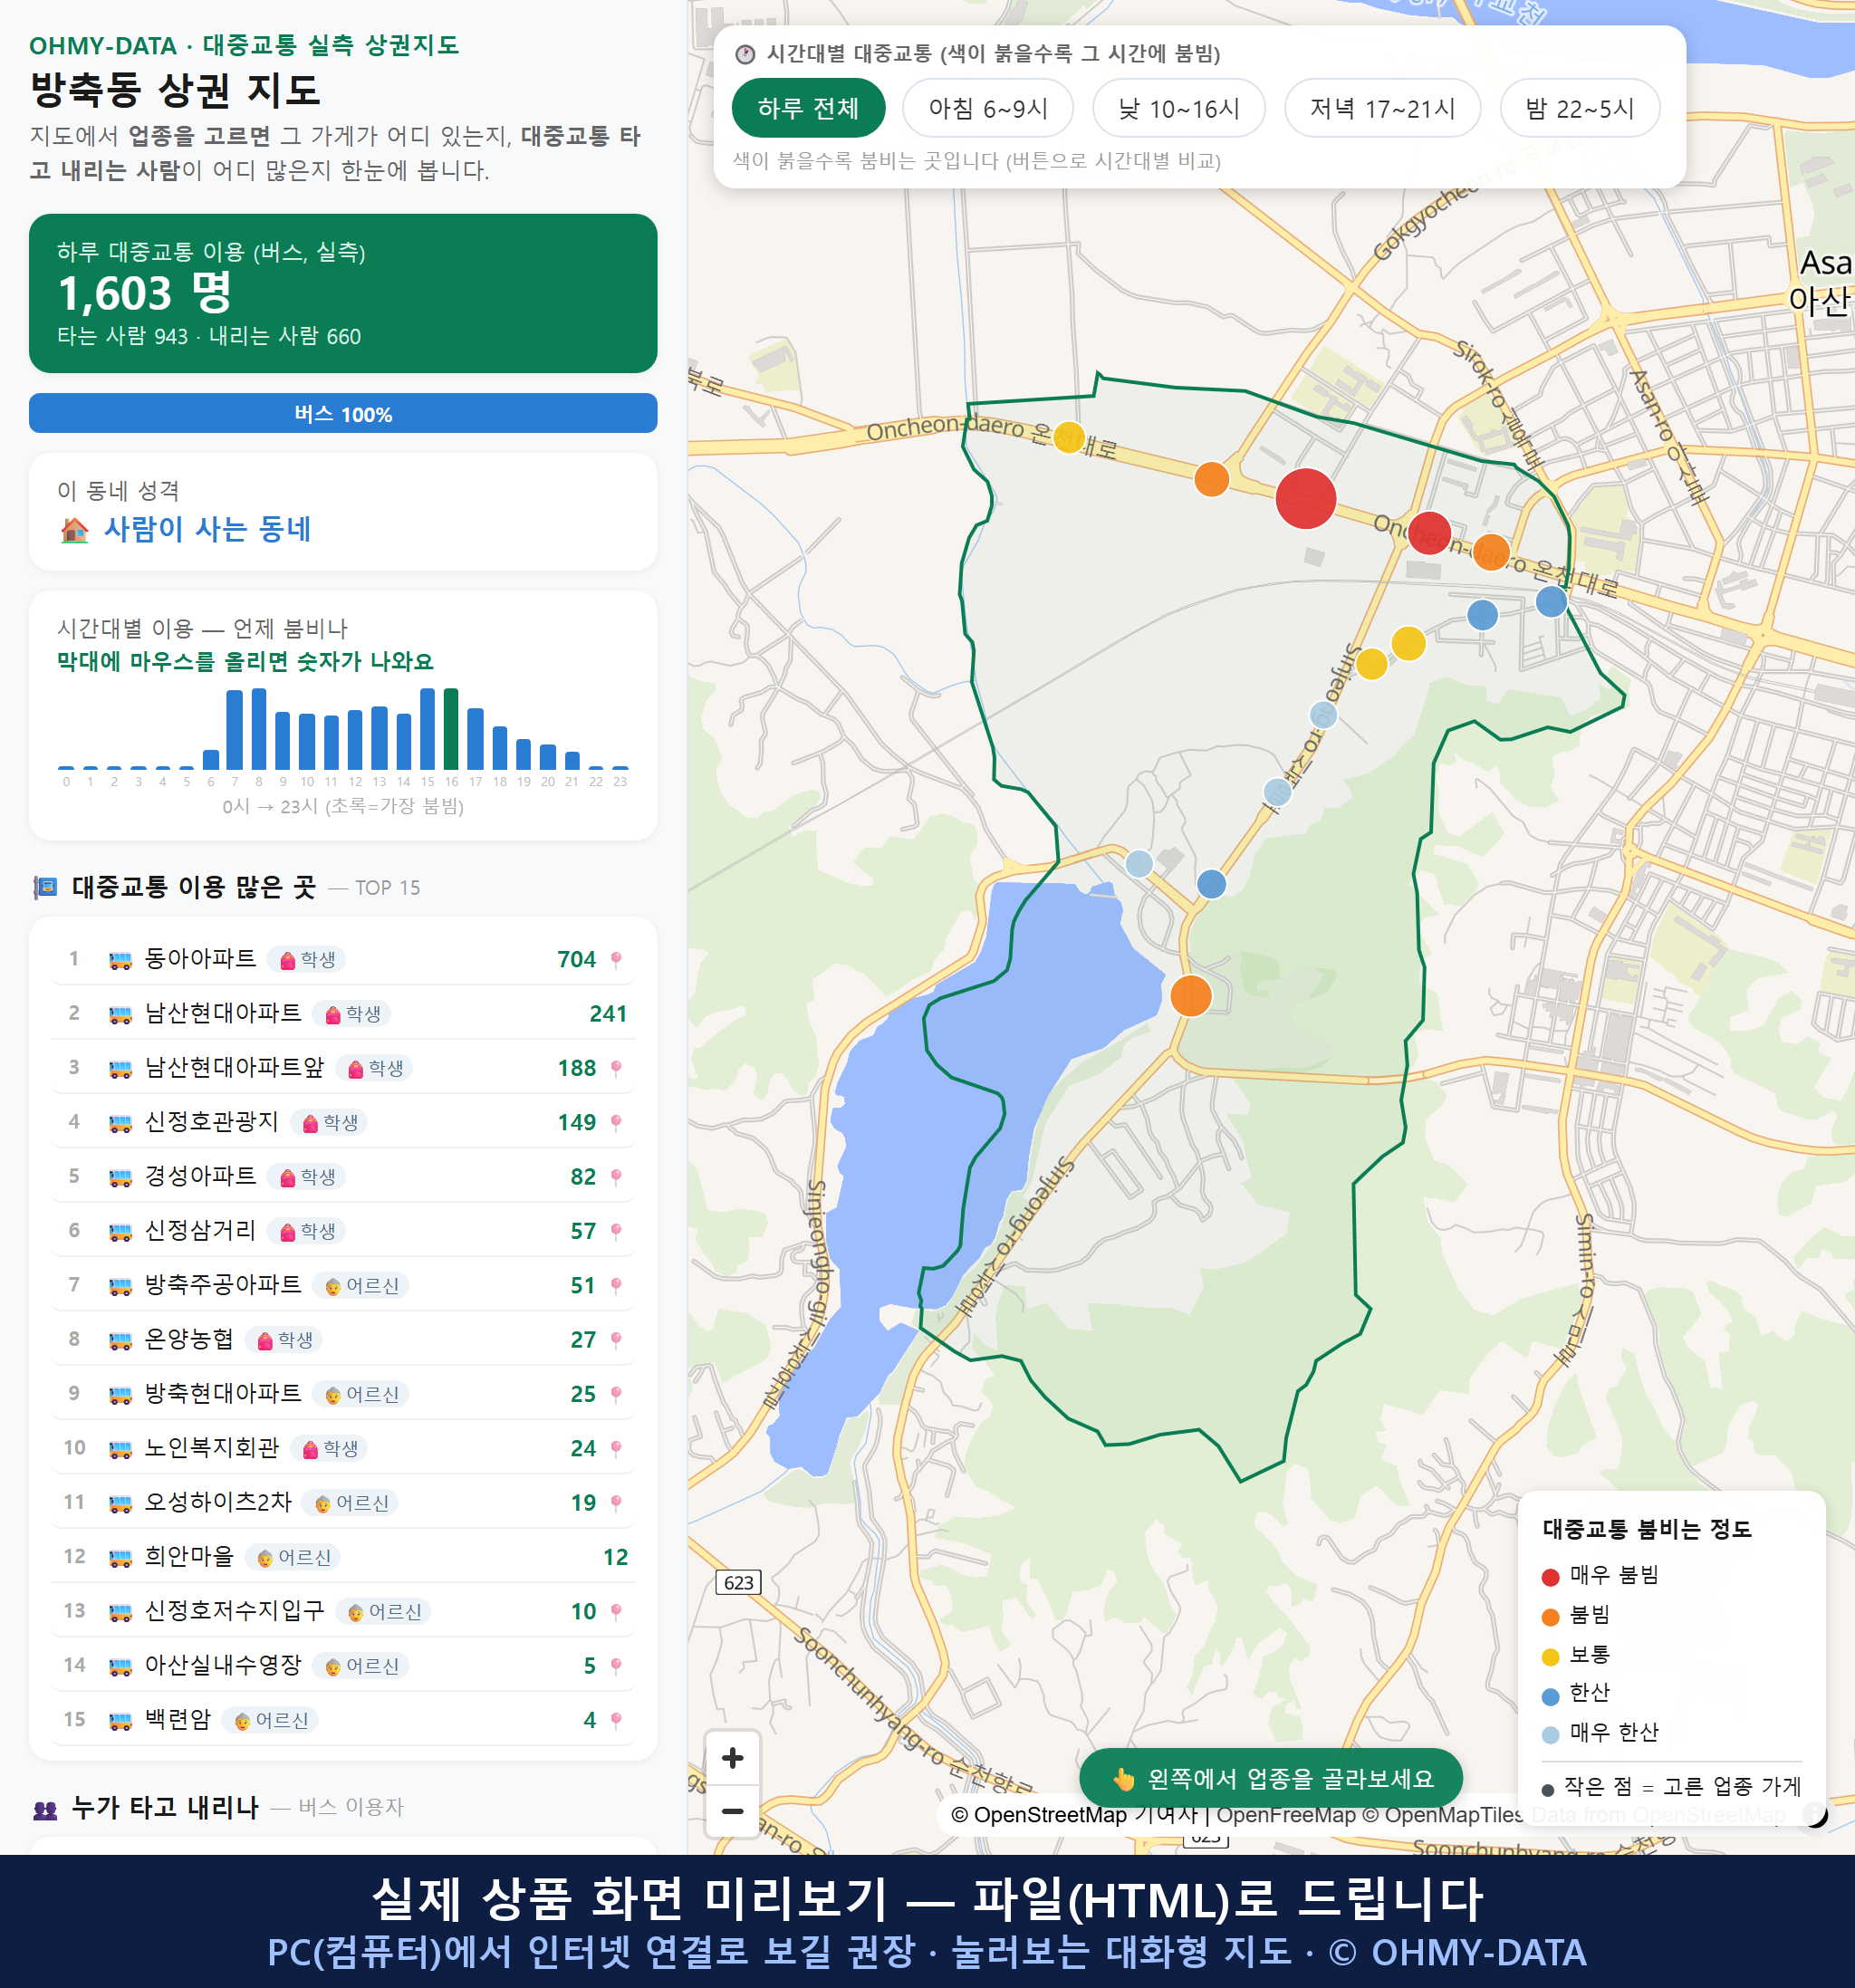The height and width of the screenshot is (1988, 1855).
Task: Show the 밤 22~5시 time period
Action: coord(1580,108)
